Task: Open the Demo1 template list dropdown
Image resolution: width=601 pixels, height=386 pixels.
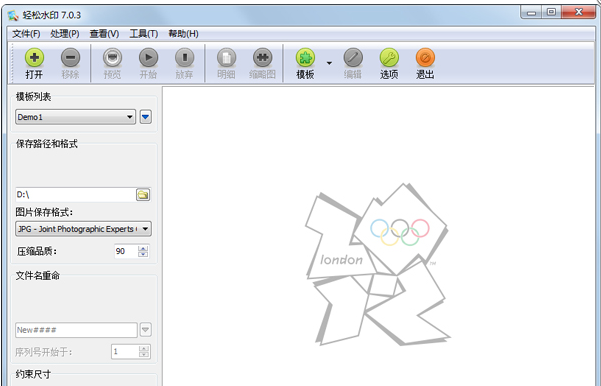Action: click(76, 117)
